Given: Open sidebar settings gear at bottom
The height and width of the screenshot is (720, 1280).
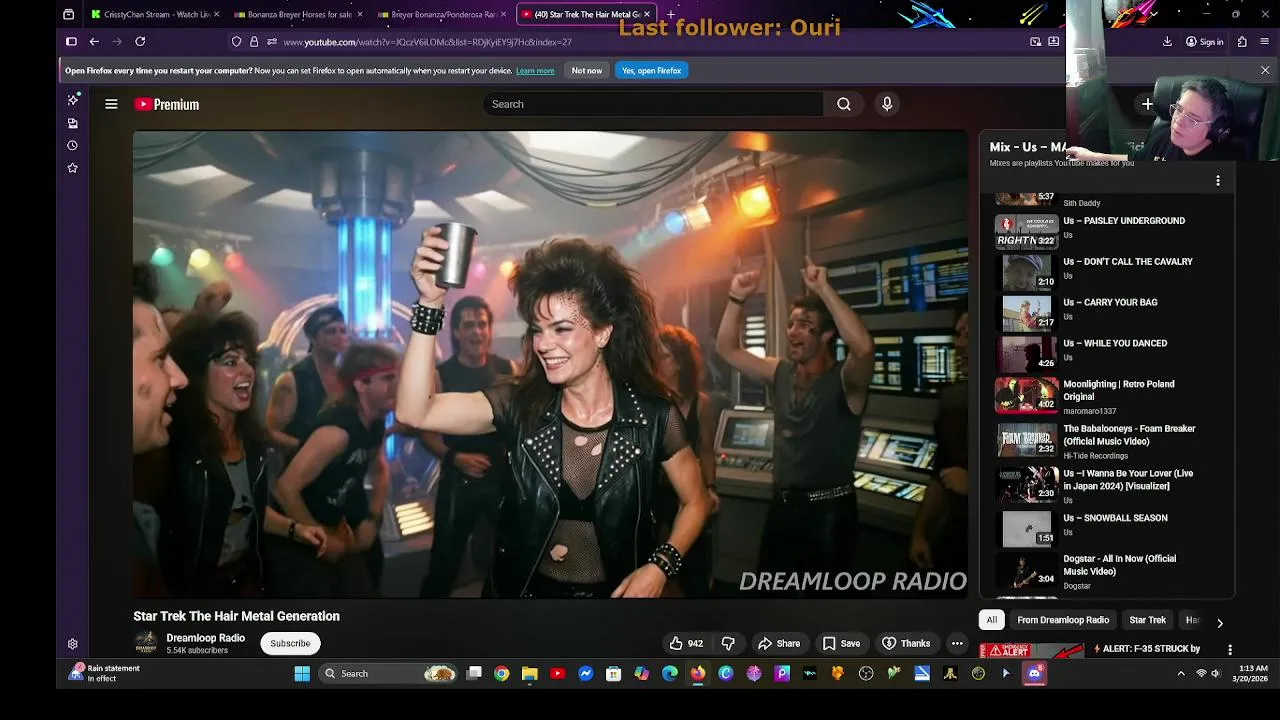Looking at the screenshot, I should click(x=72, y=644).
